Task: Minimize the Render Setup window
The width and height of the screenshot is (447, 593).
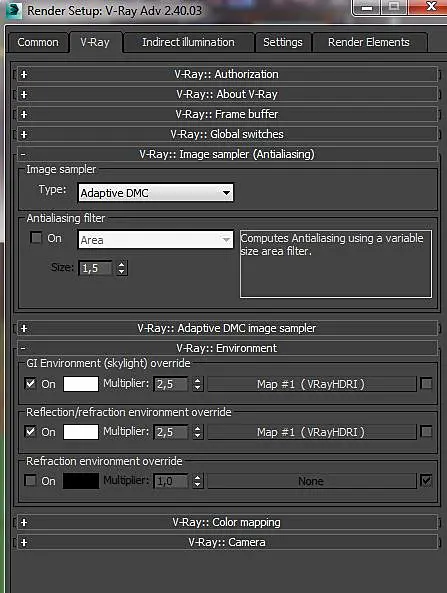Action: click(366, 7)
